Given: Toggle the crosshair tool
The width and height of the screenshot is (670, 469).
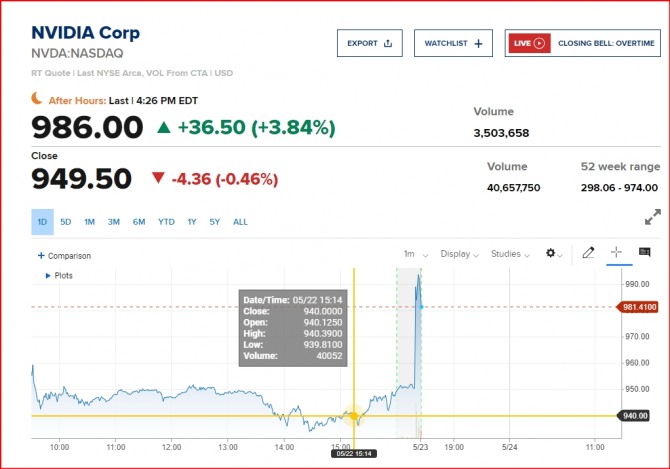Looking at the screenshot, I should pyautogui.click(x=616, y=254).
